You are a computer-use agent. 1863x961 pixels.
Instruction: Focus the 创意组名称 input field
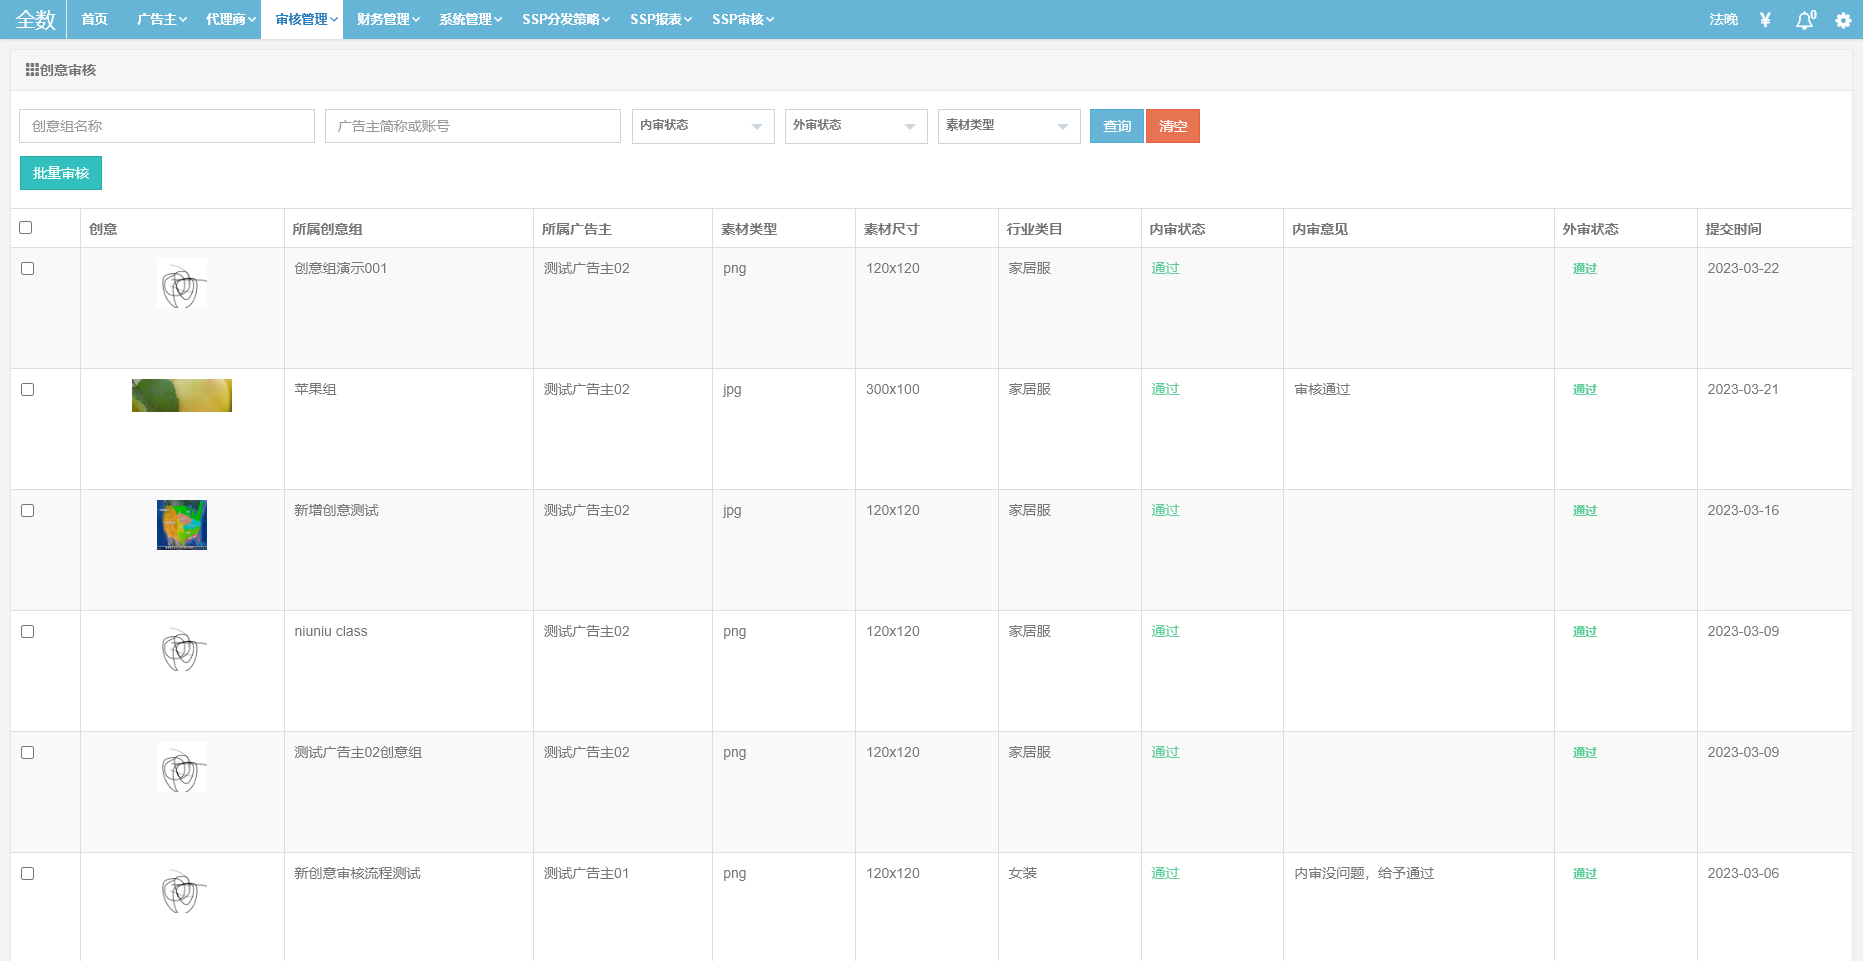click(167, 126)
